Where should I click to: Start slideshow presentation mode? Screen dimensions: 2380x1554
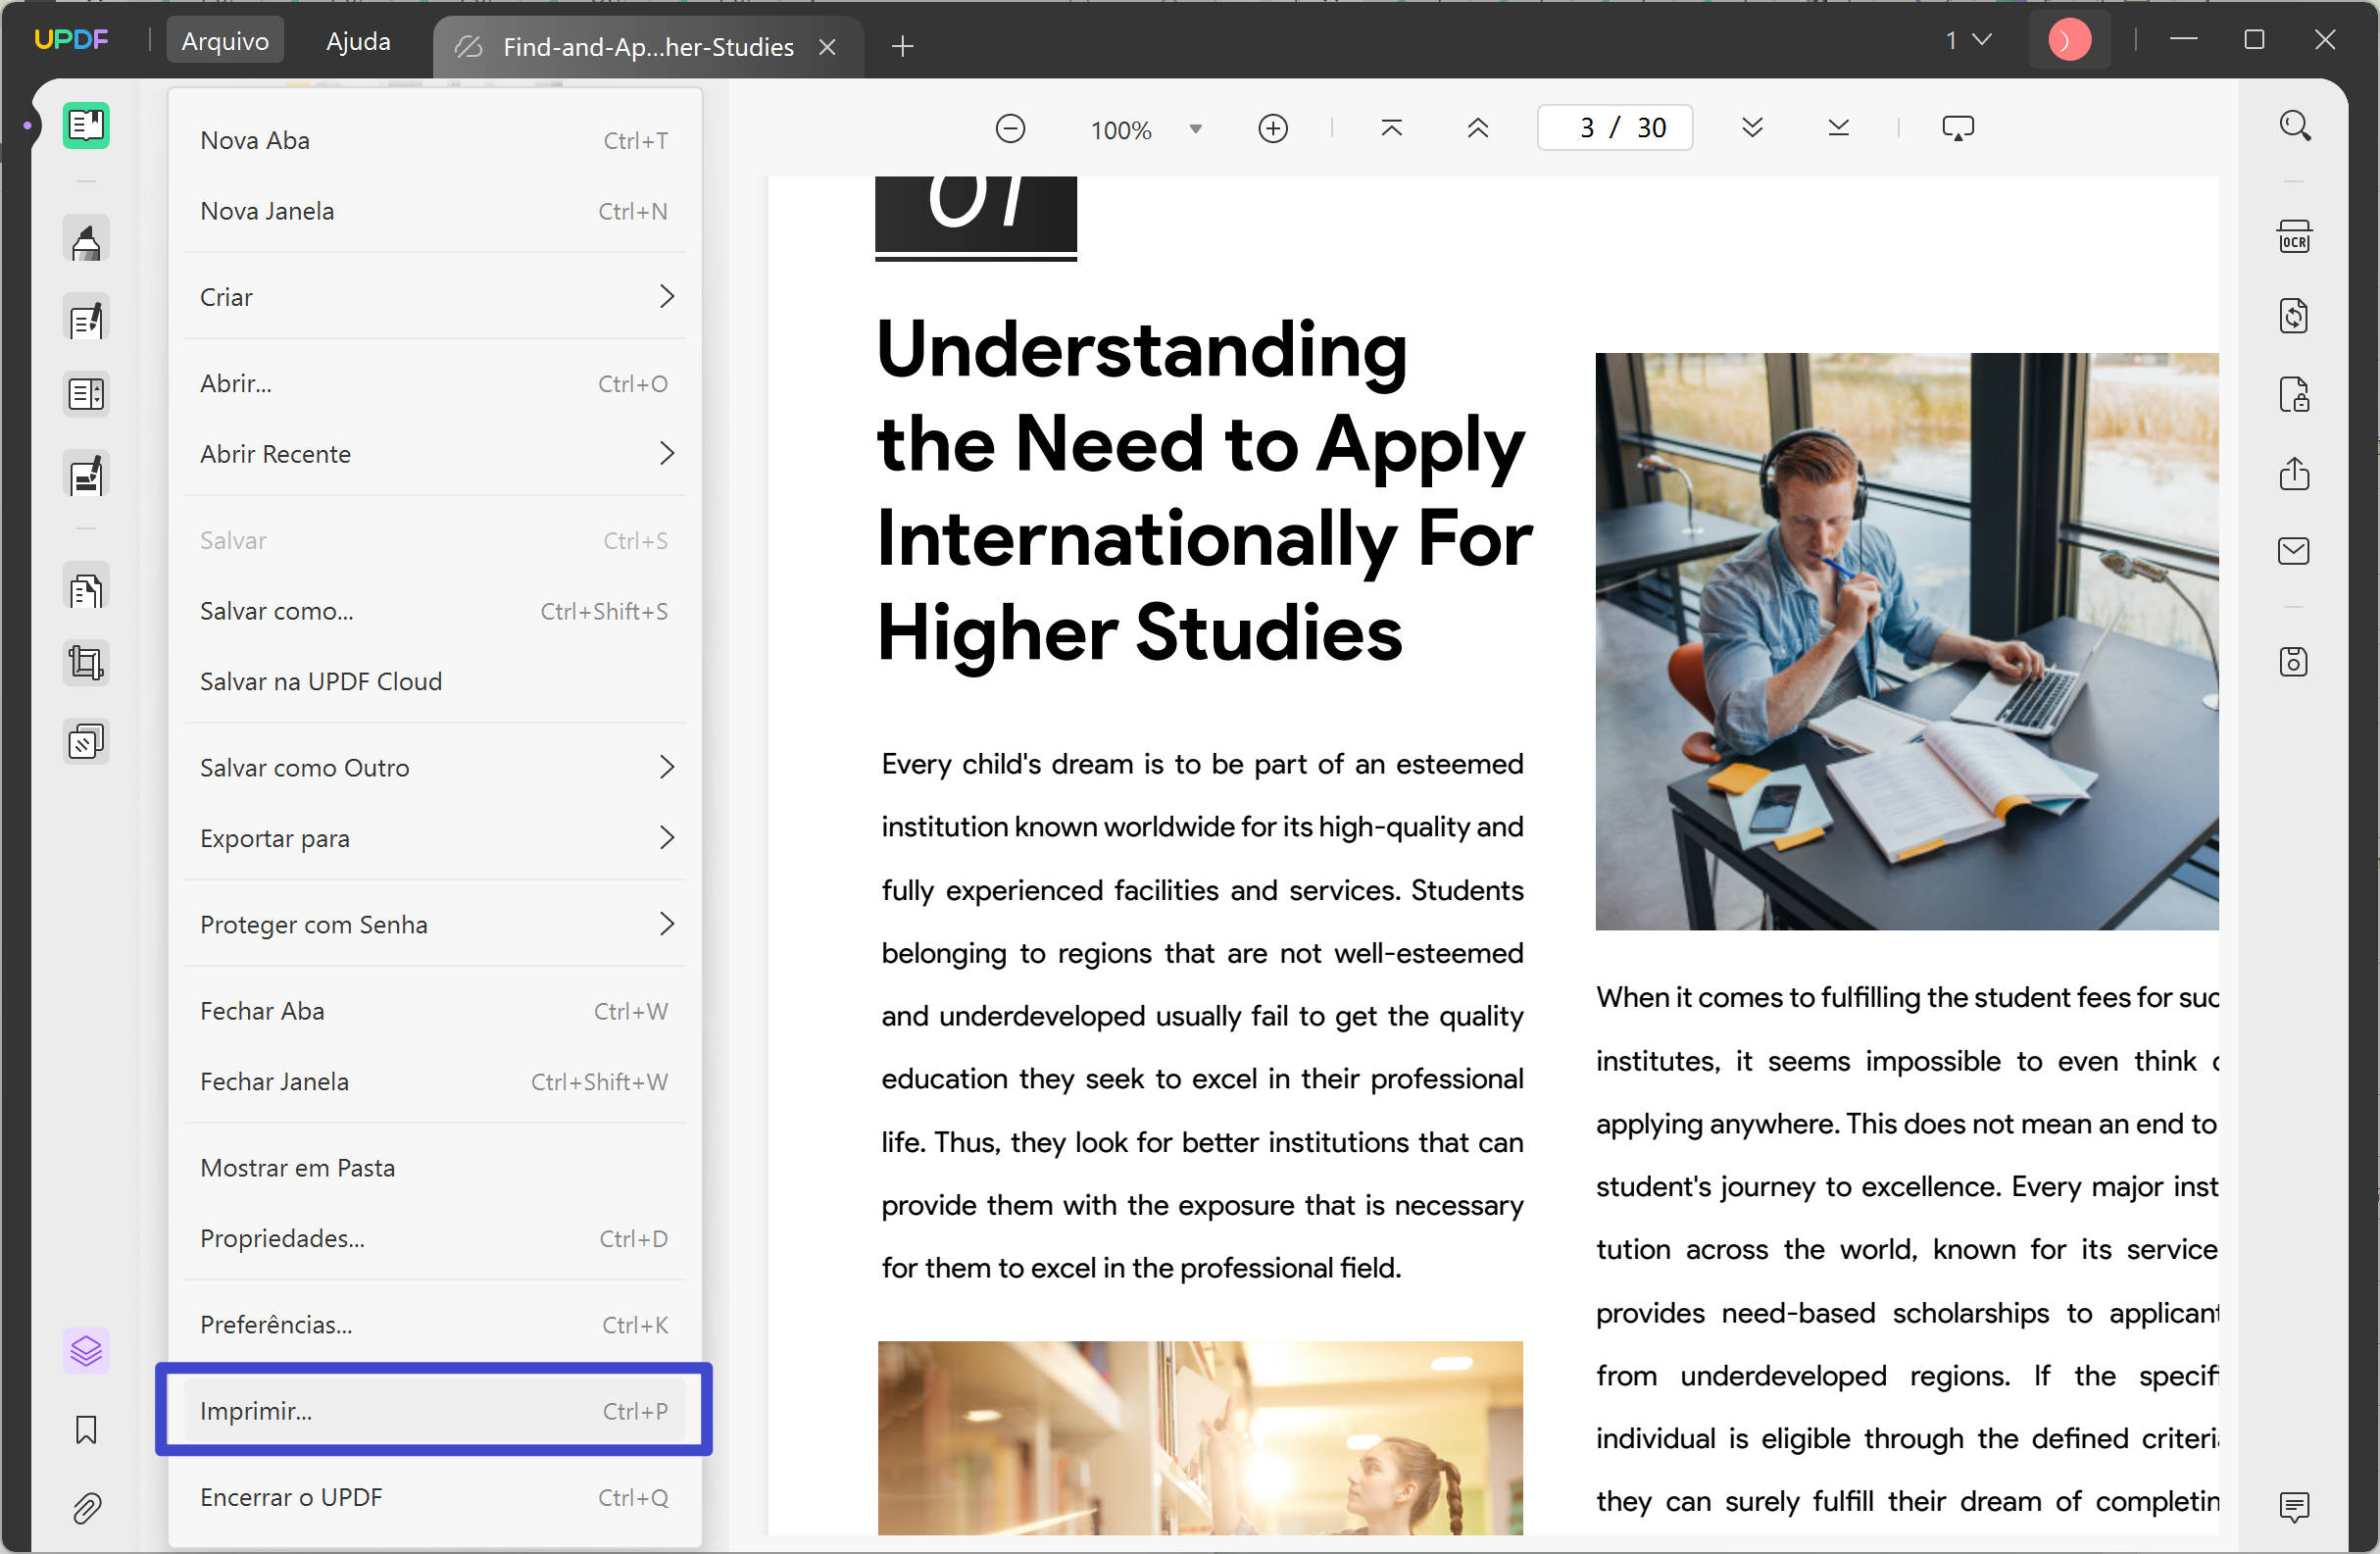tap(1957, 128)
